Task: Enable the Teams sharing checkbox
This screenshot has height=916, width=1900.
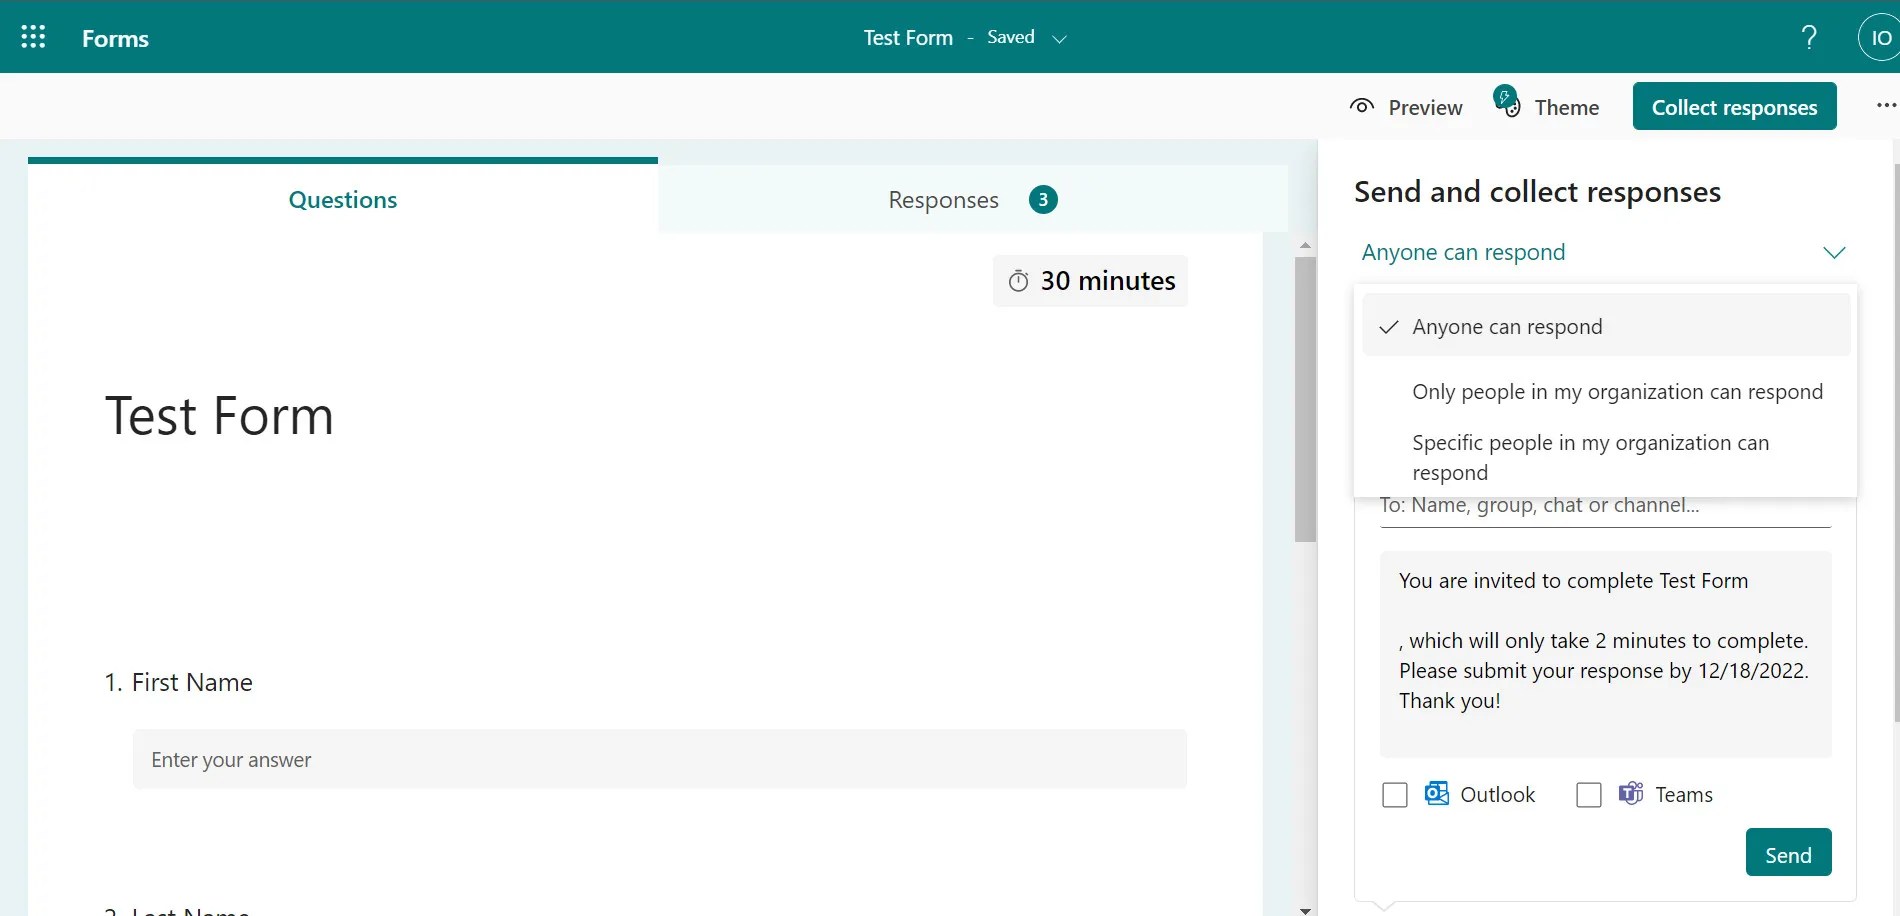Action: pos(1588,794)
